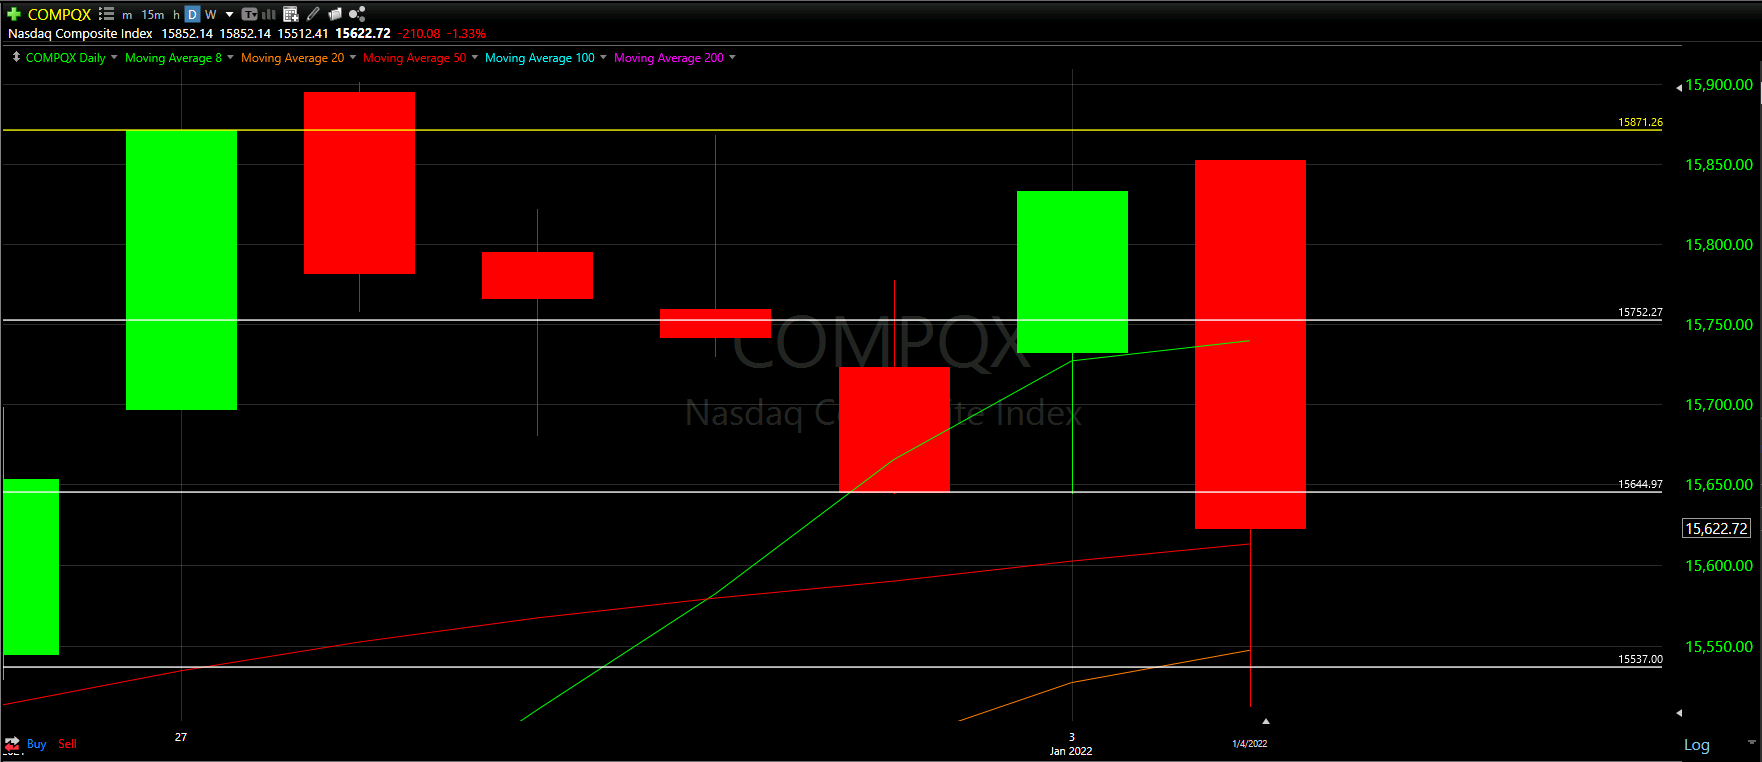Click the trade arrows icon beside Buy
Viewport: 1762px width, 762px height.
tap(12, 743)
